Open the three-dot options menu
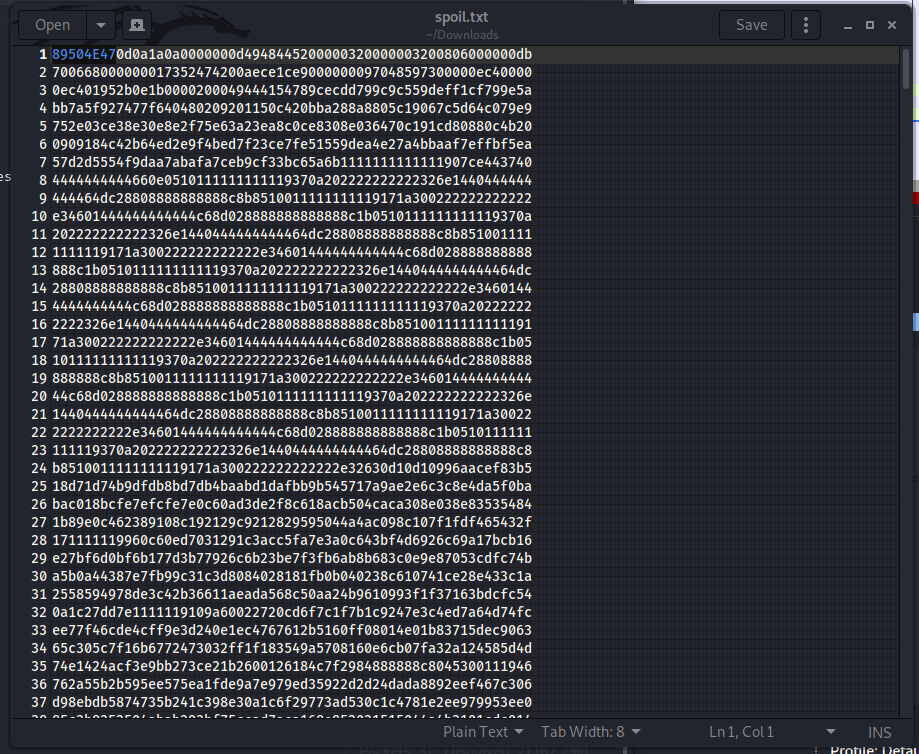Image resolution: width=919 pixels, height=754 pixels. (x=806, y=25)
